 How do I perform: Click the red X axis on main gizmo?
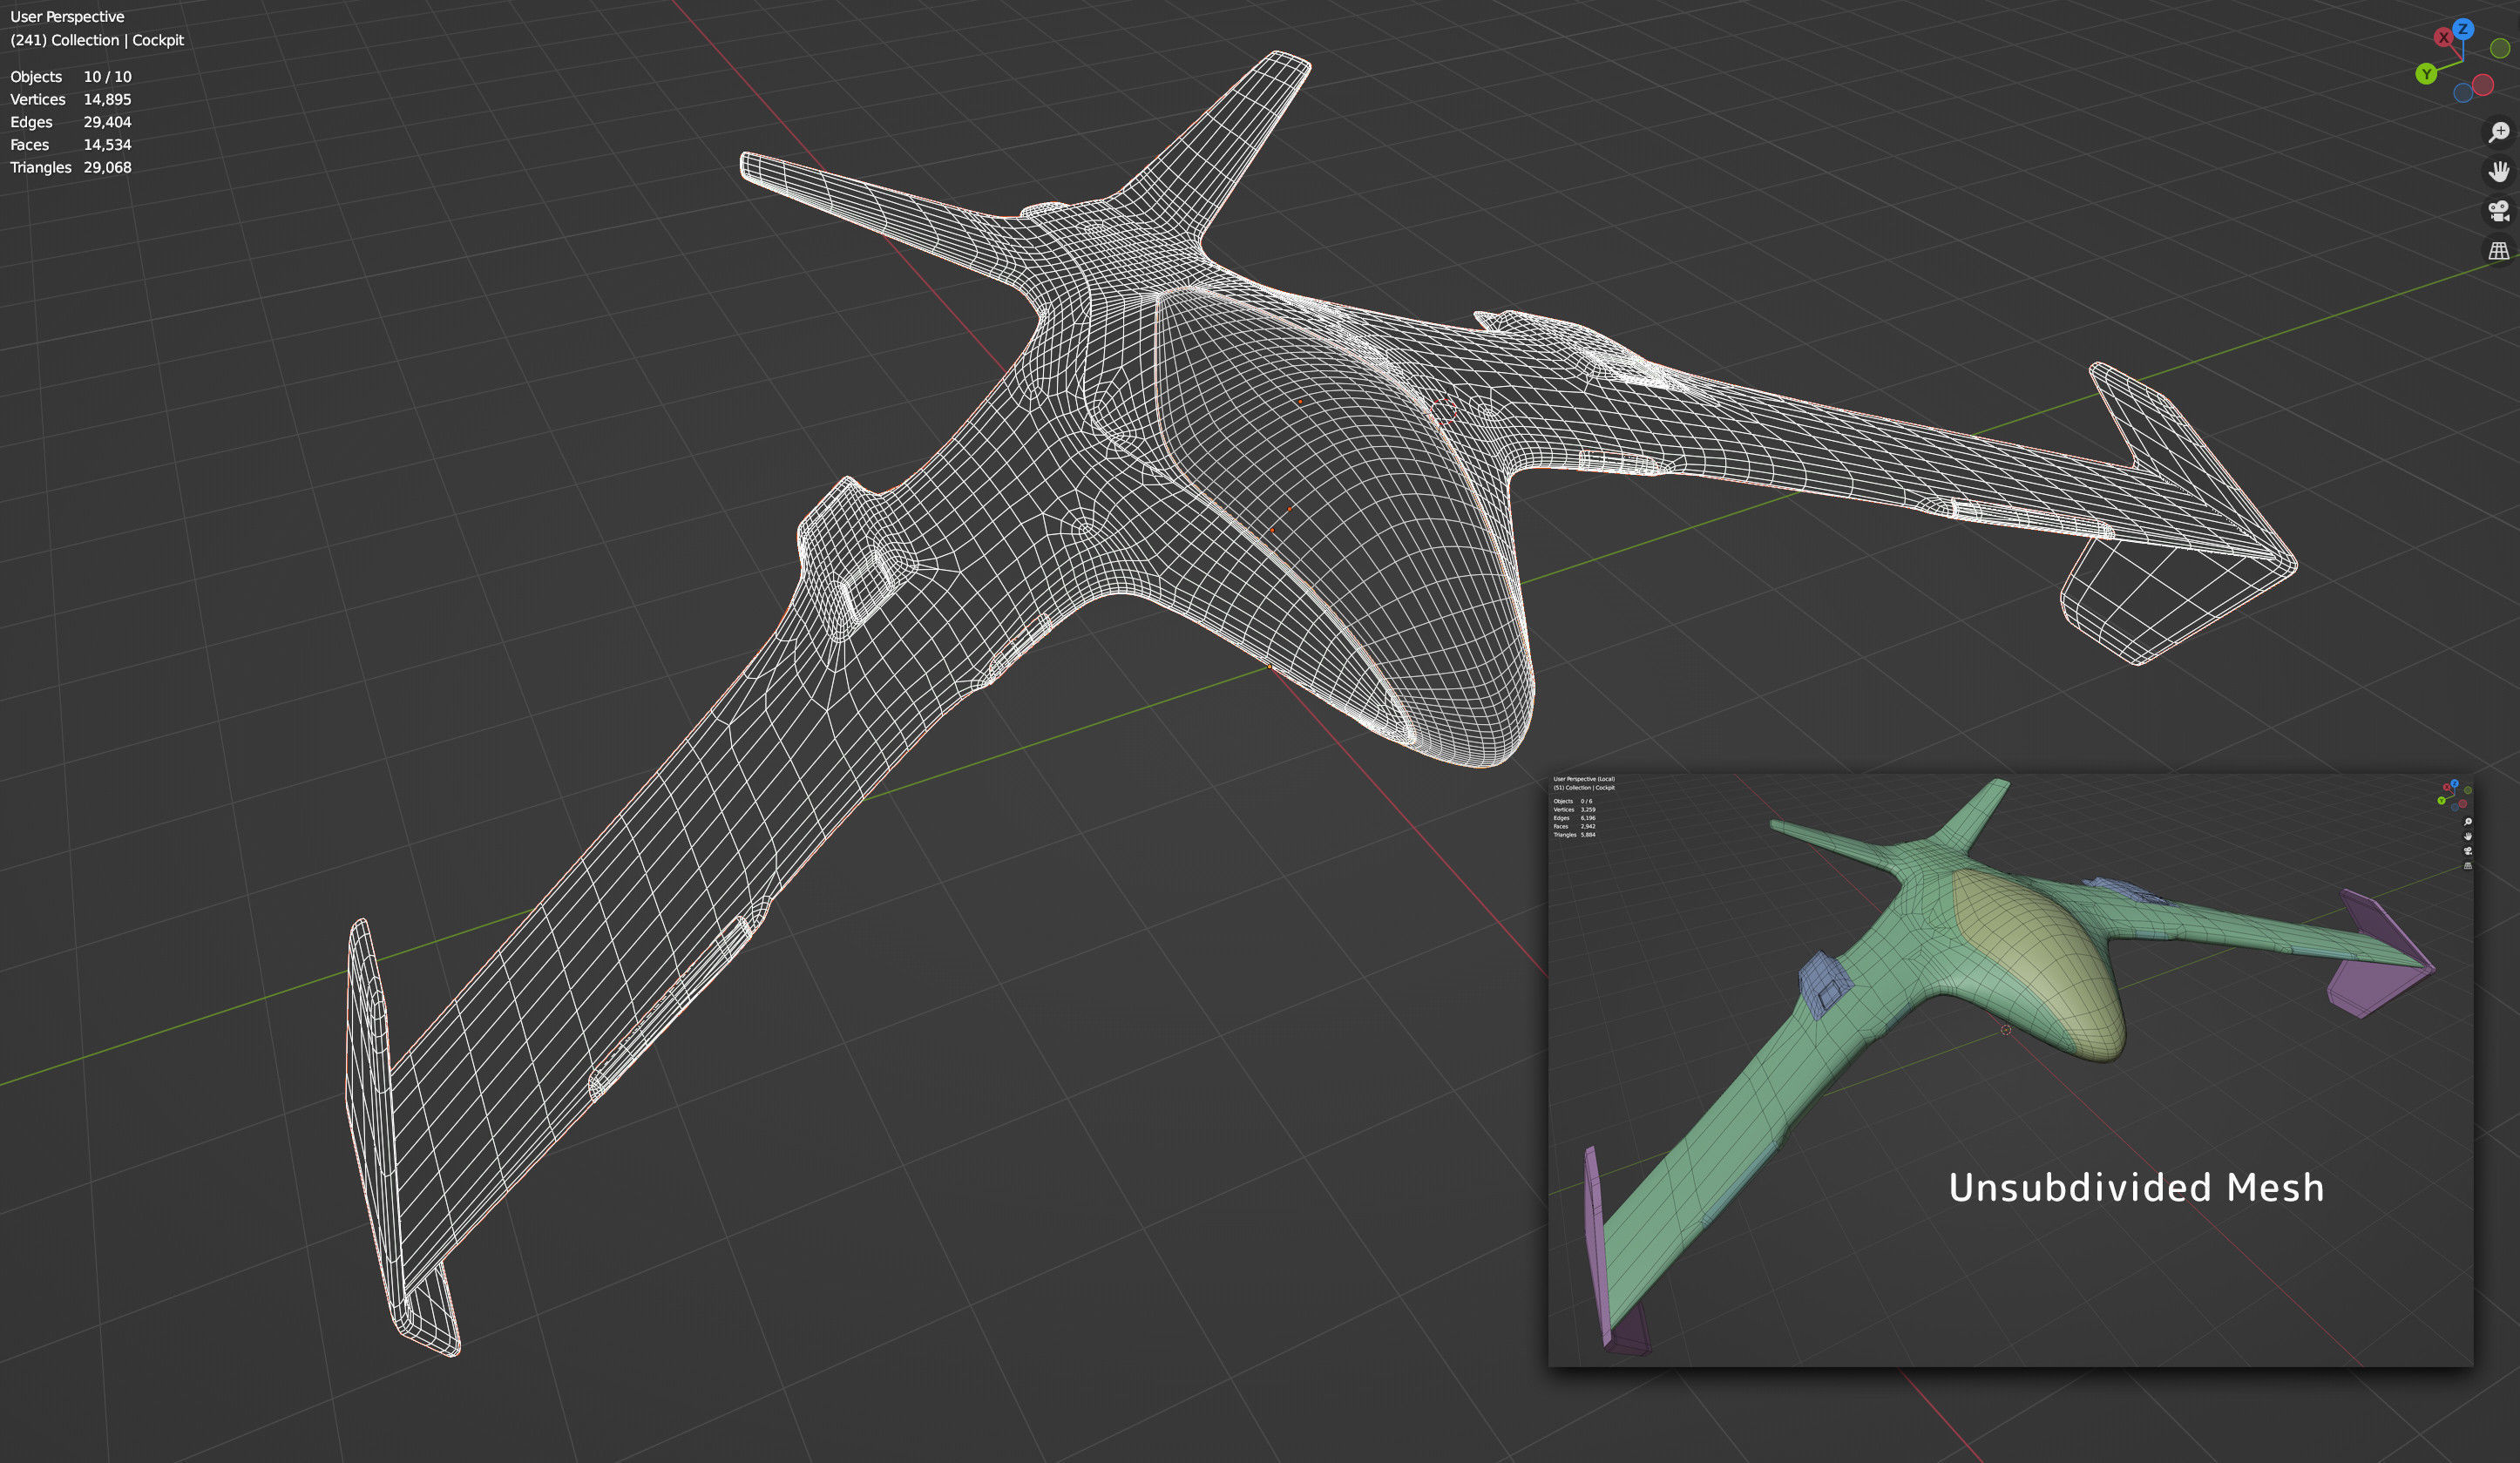[x=2443, y=38]
